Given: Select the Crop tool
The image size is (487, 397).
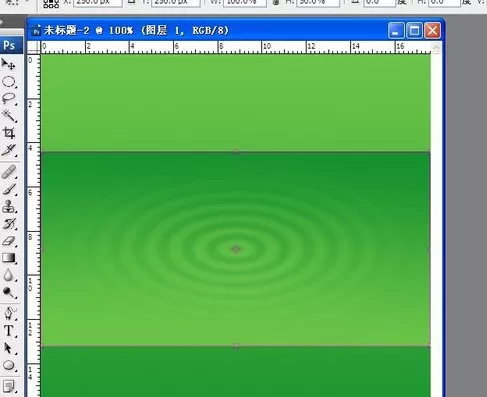Looking at the screenshot, I should 9,133.
